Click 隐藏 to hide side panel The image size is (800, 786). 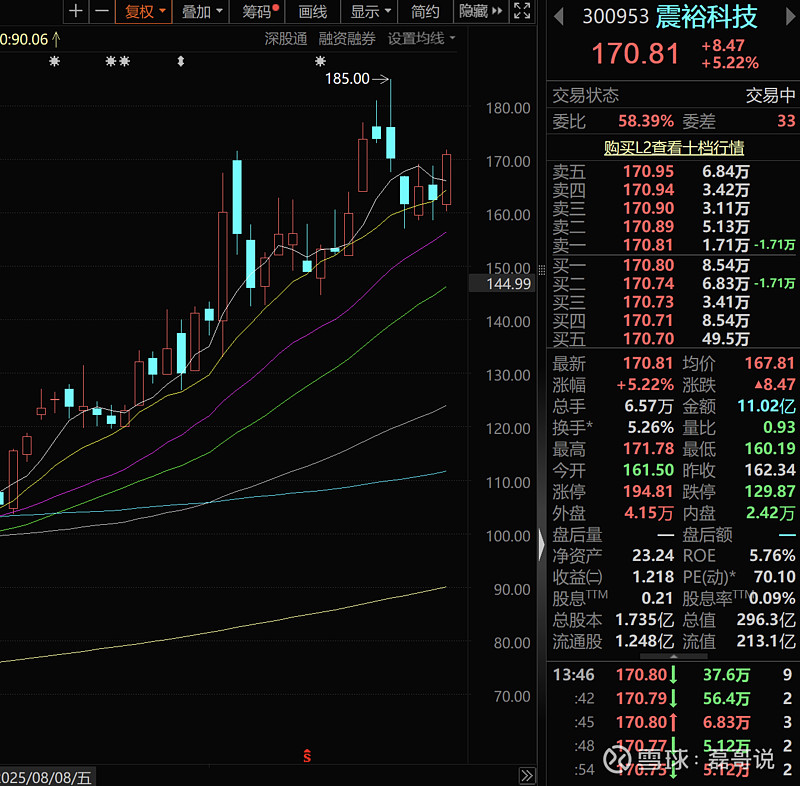(480, 11)
